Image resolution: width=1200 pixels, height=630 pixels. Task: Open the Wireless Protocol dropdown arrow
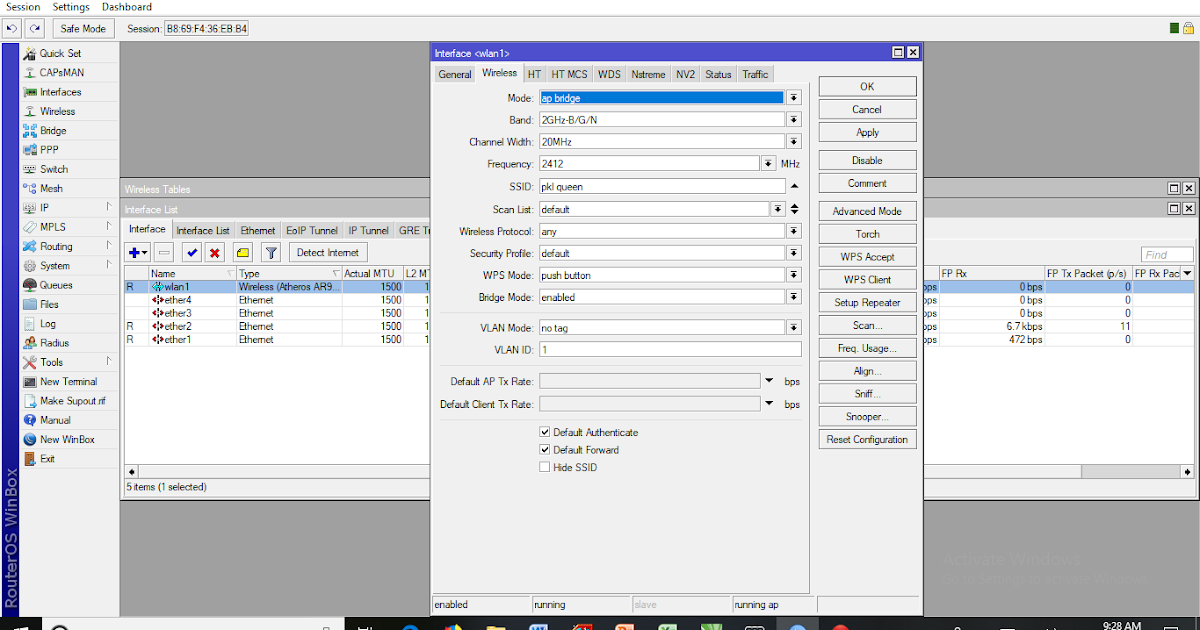(794, 231)
